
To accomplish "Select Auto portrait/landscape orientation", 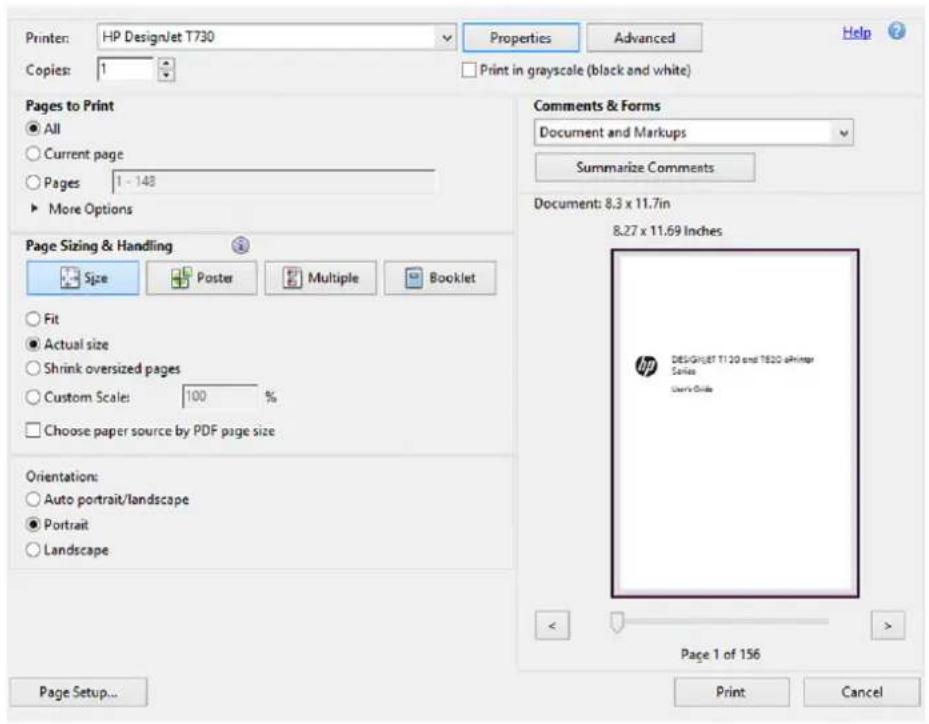I will pos(34,499).
